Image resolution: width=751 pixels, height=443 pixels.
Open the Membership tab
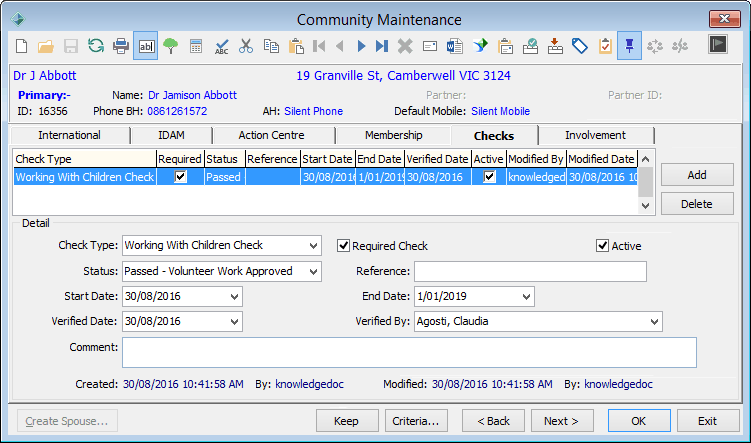[x=393, y=136]
